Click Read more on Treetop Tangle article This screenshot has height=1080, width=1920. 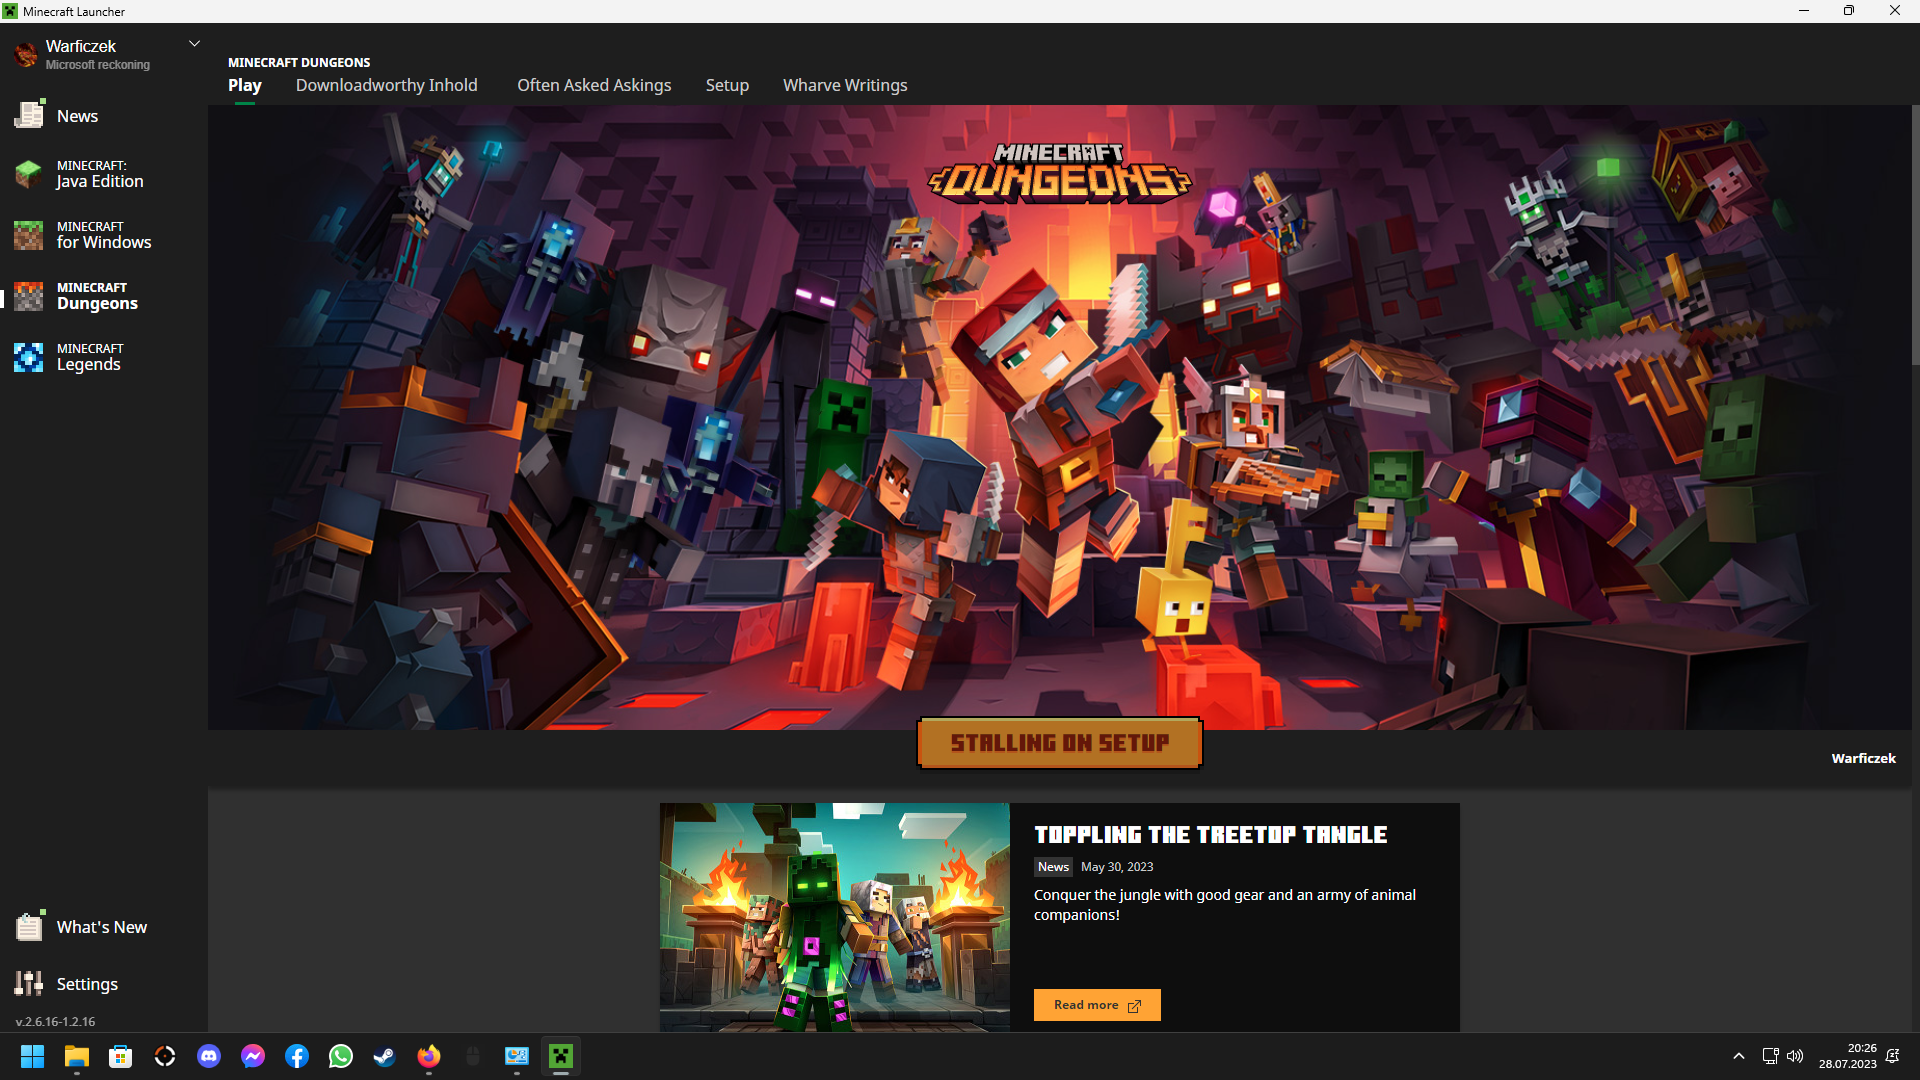(1097, 1005)
